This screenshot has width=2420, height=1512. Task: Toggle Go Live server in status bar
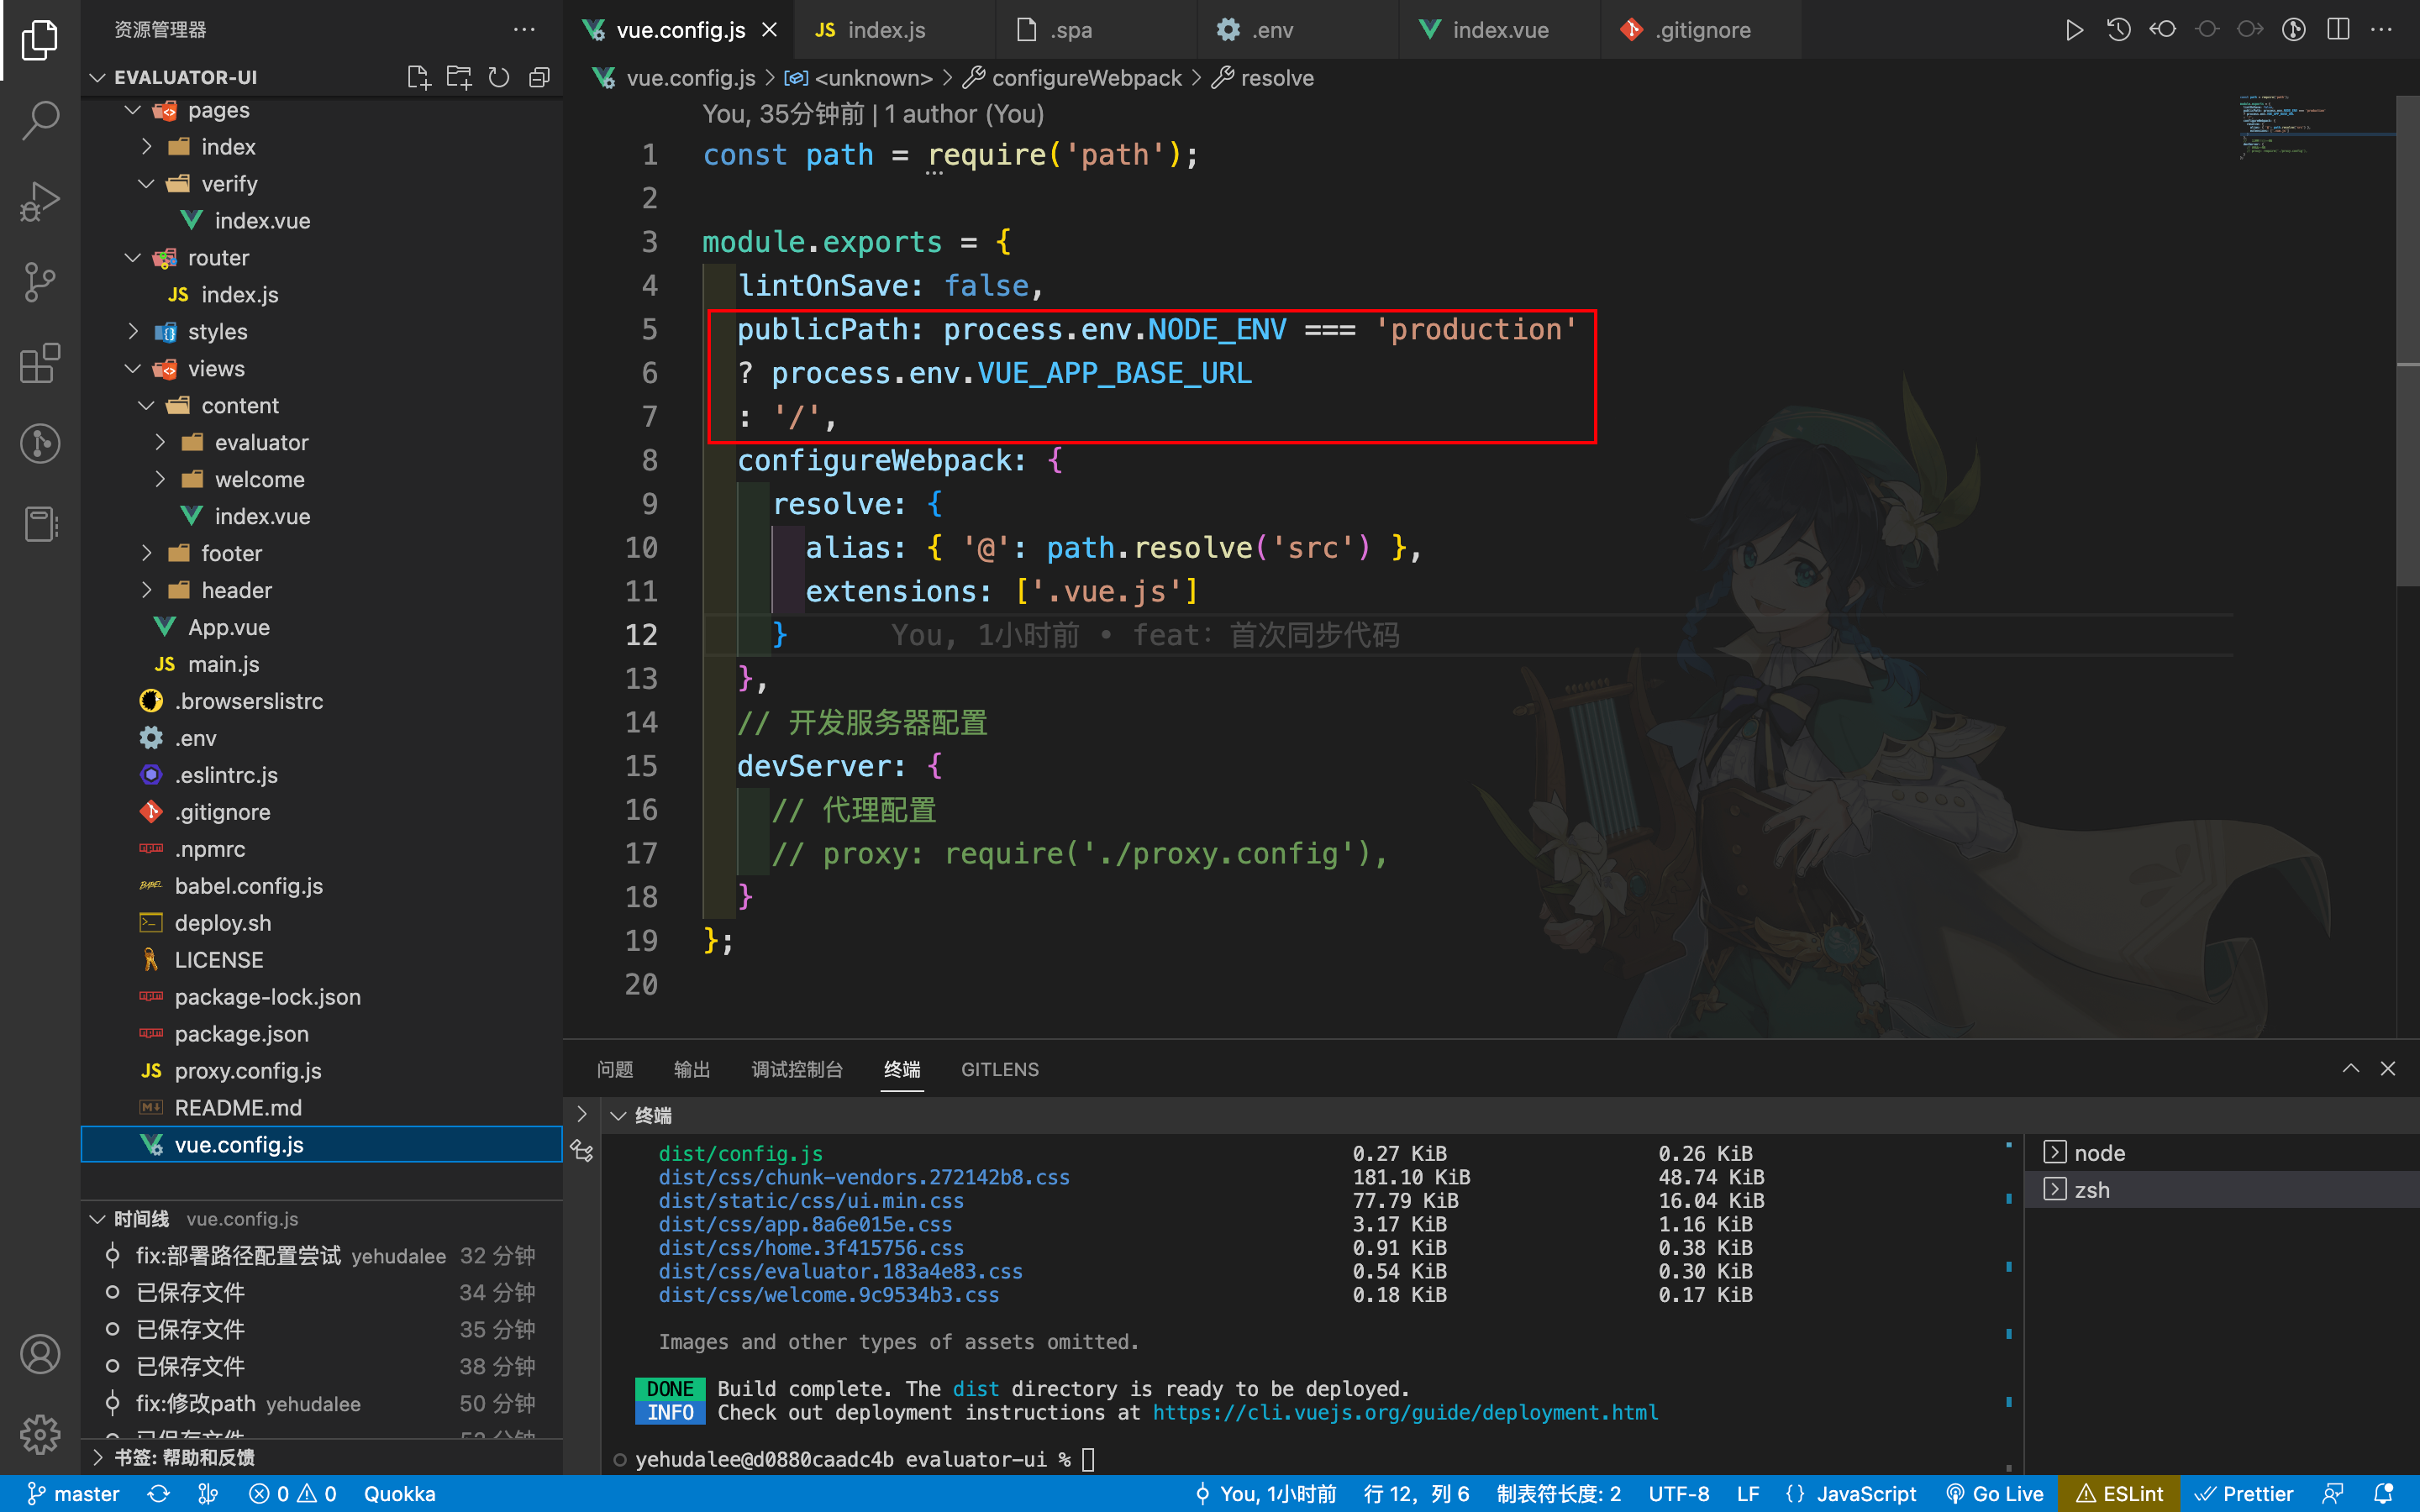click(x=1995, y=1493)
